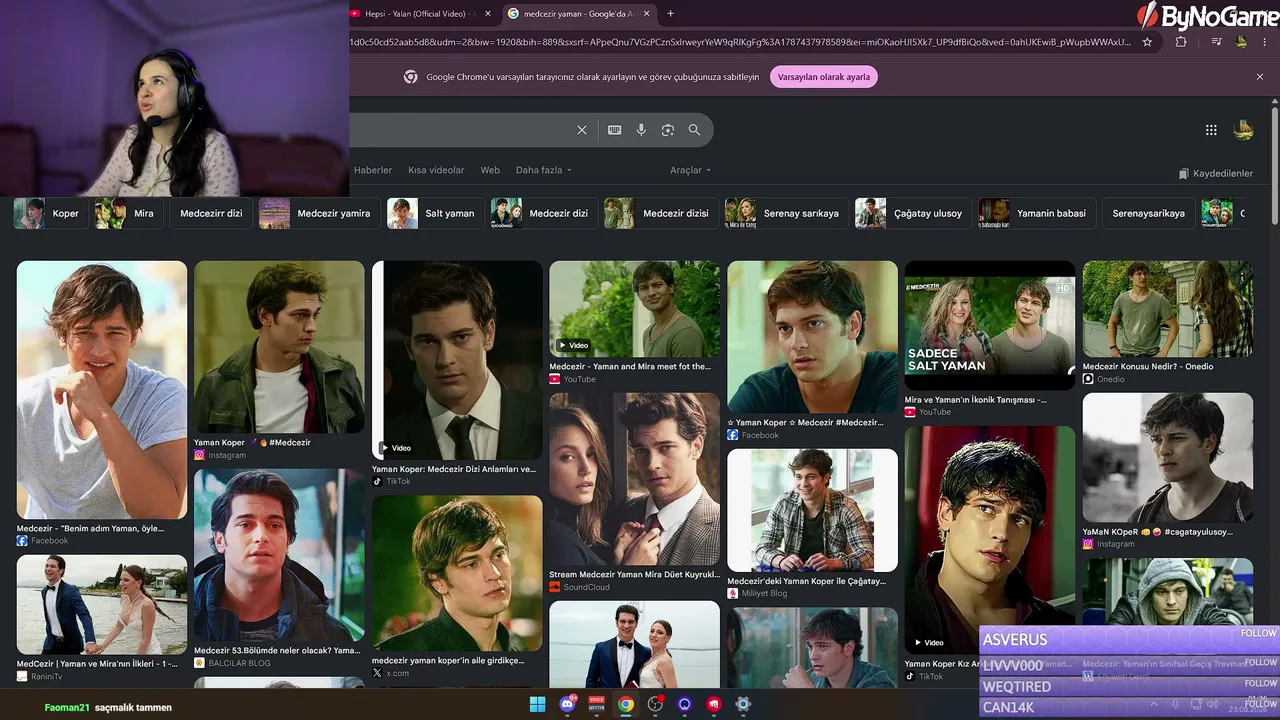Open Discord from the taskbar

click(x=568, y=704)
